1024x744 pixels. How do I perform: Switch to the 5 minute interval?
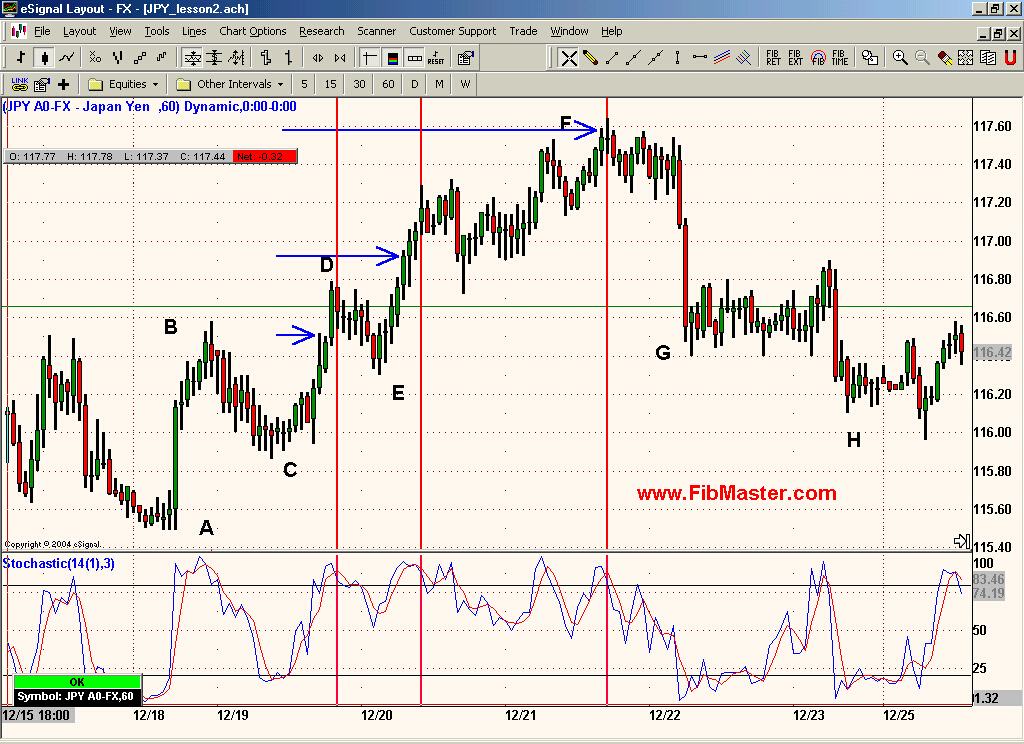304,84
